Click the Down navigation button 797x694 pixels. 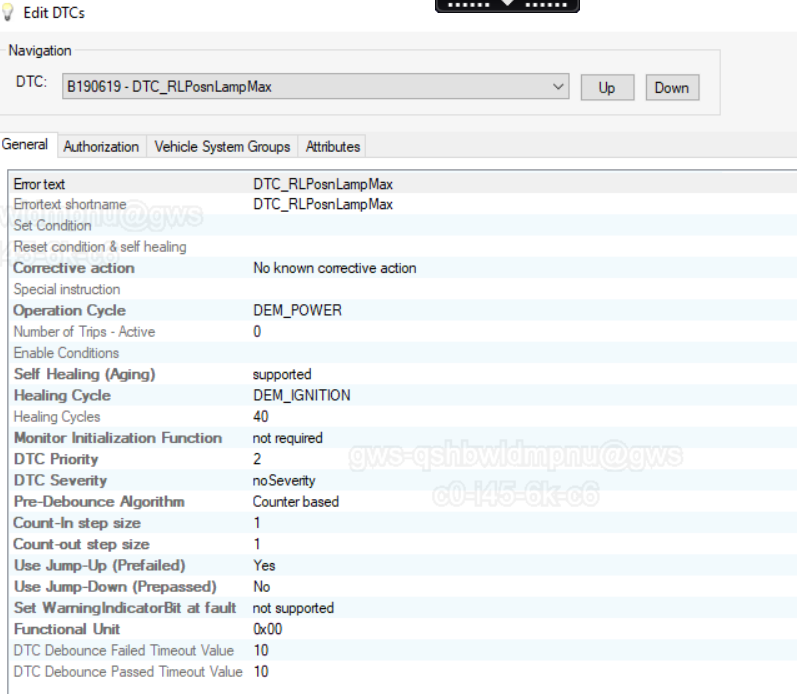point(672,87)
